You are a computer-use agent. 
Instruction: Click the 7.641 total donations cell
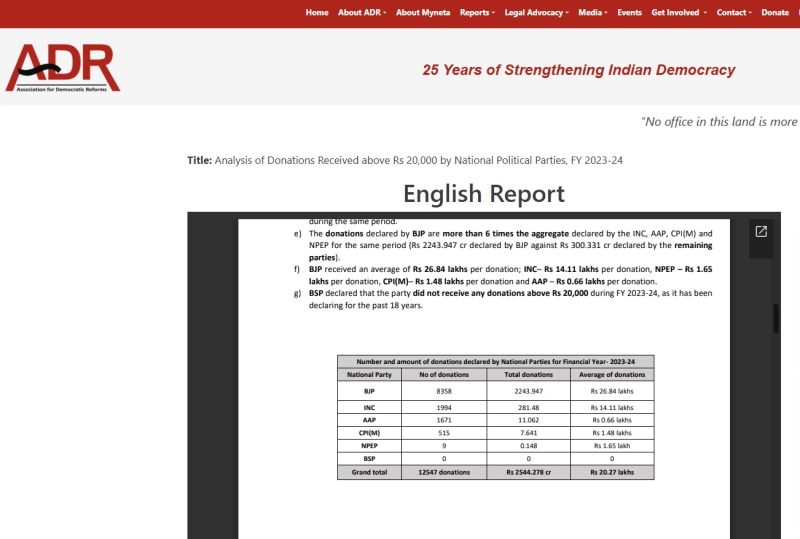[529, 433]
